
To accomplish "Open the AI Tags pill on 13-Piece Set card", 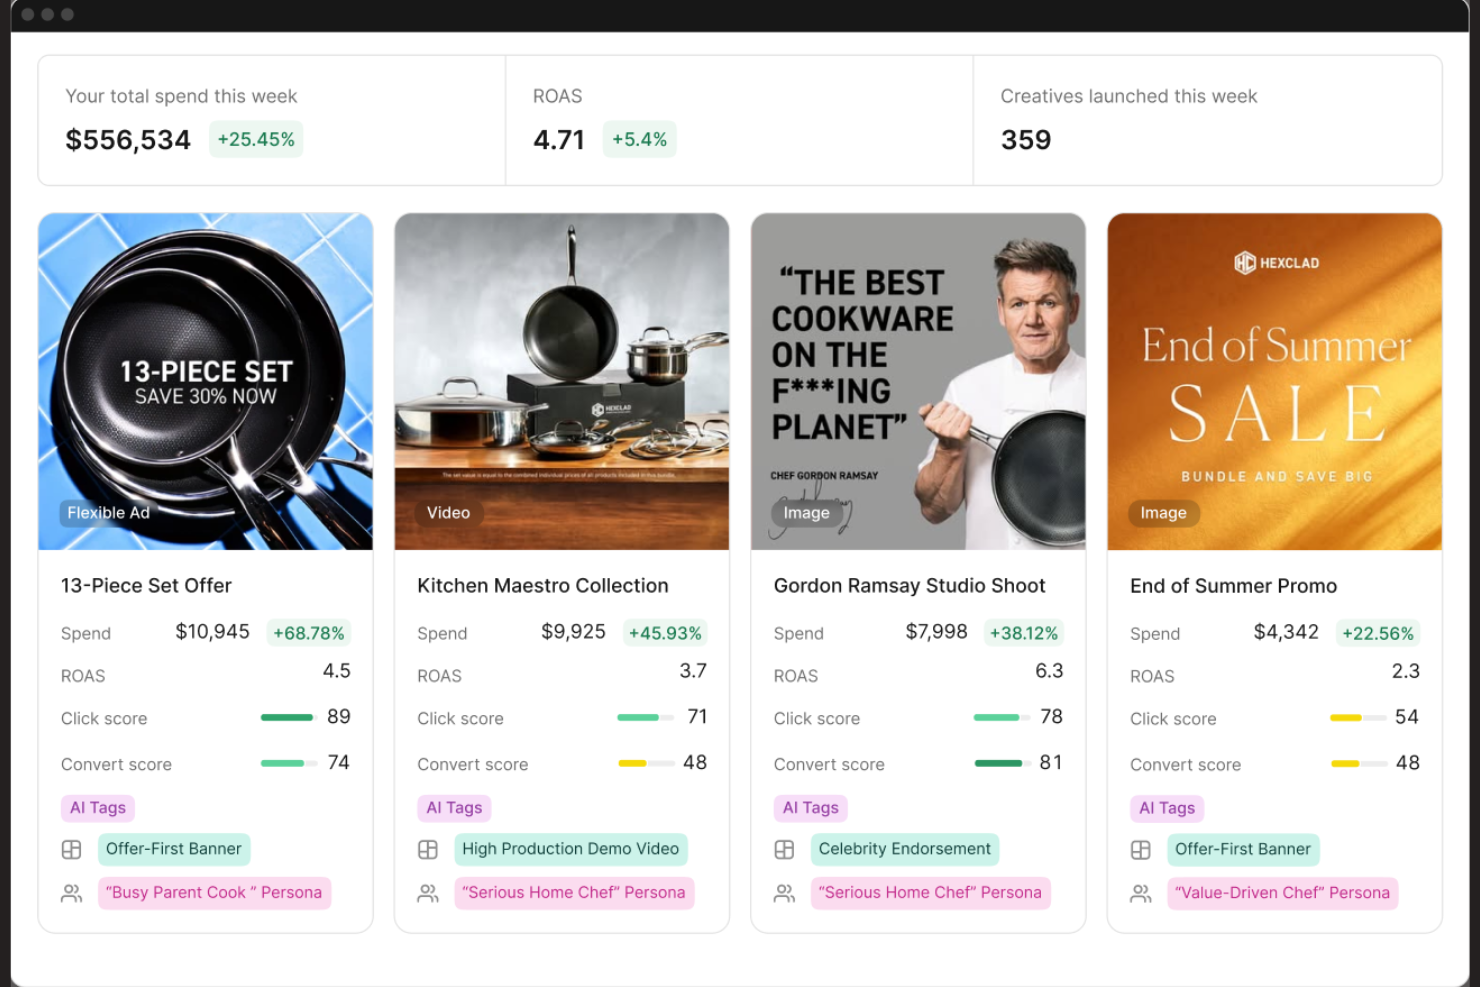I will point(97,808).
